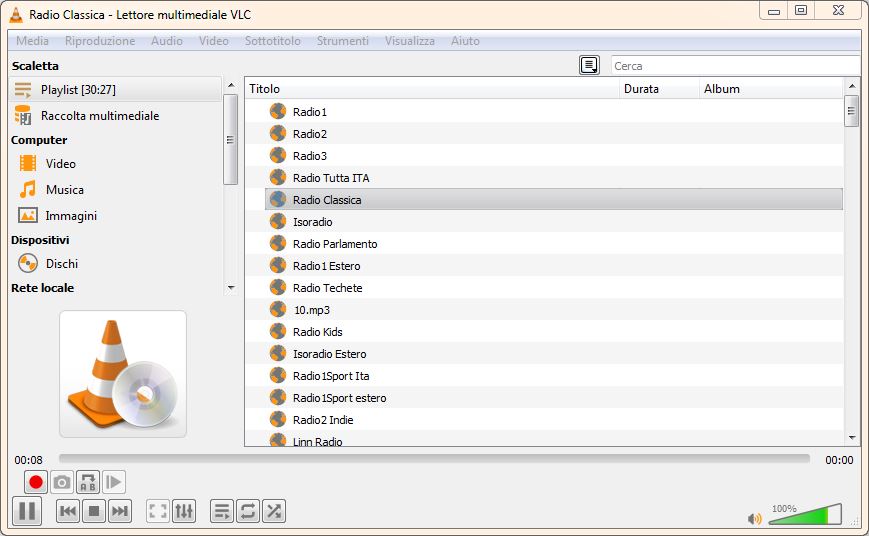The width and height of the screenshot is (869, 536).
Task: Select Radio Kids entry
Action: pos(554,331)
